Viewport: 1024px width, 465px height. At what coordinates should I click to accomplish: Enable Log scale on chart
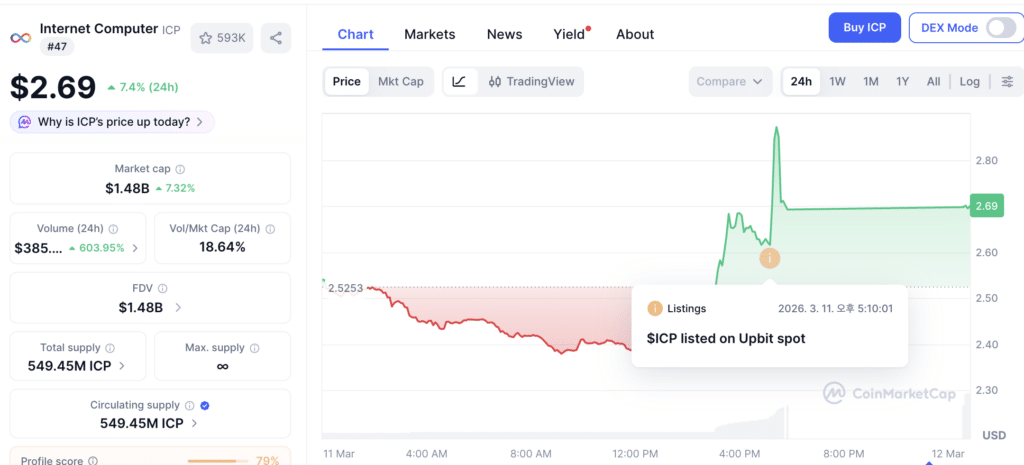pos(969,82)
